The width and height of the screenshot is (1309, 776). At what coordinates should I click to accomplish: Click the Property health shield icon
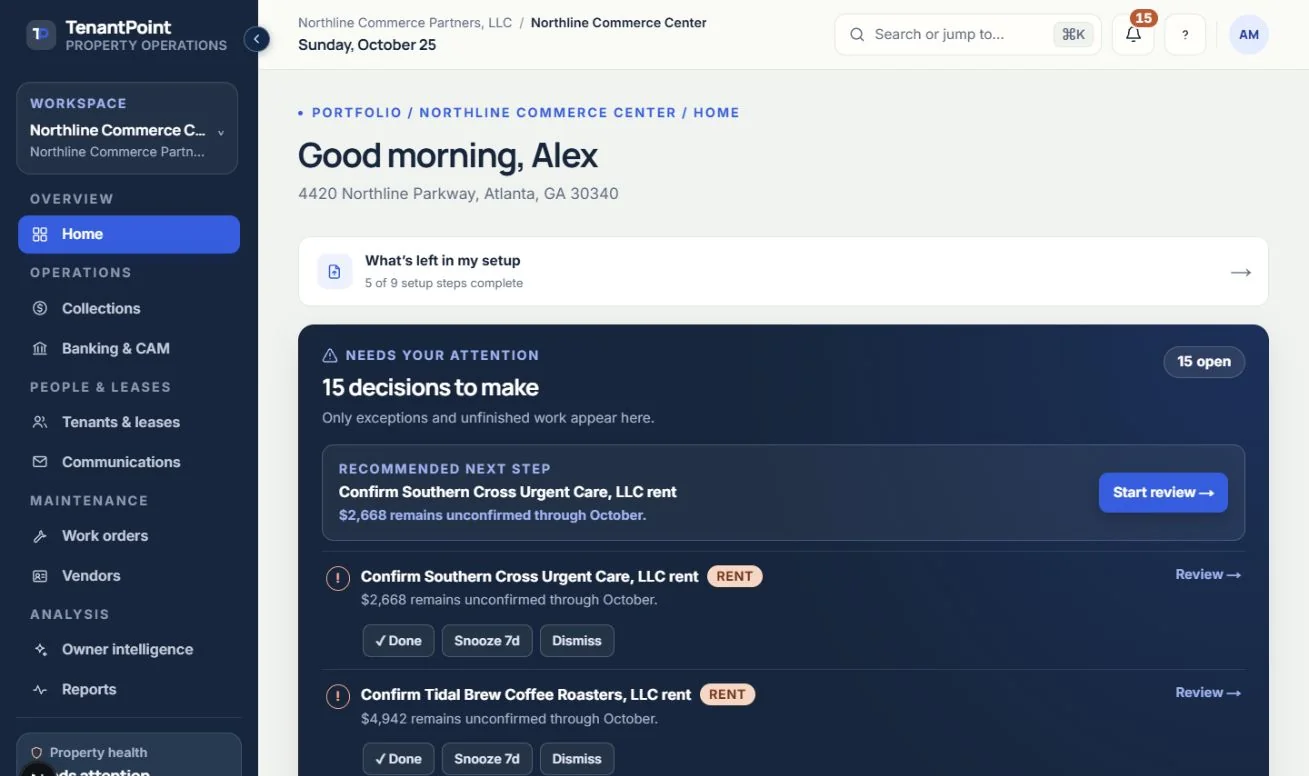(x=37, y=752)
